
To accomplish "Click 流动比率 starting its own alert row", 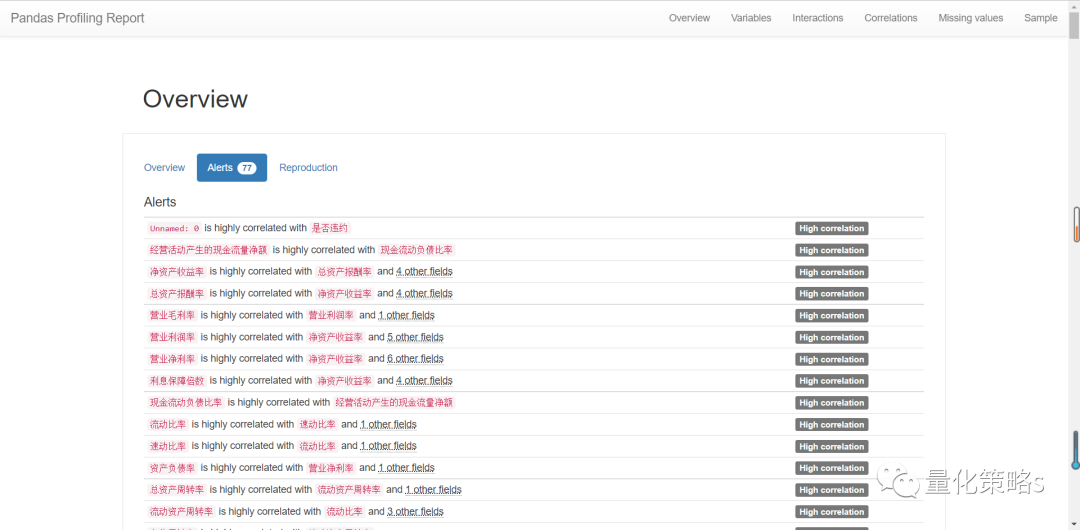I will [167, 424].
